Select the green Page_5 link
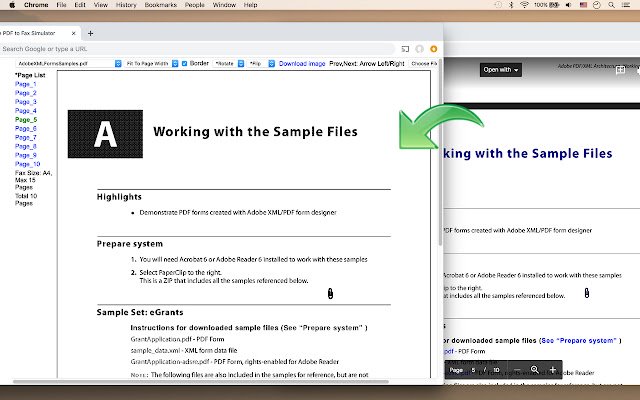Image resolution: width=640 pixels, height=400 pixels. point(26,120)
